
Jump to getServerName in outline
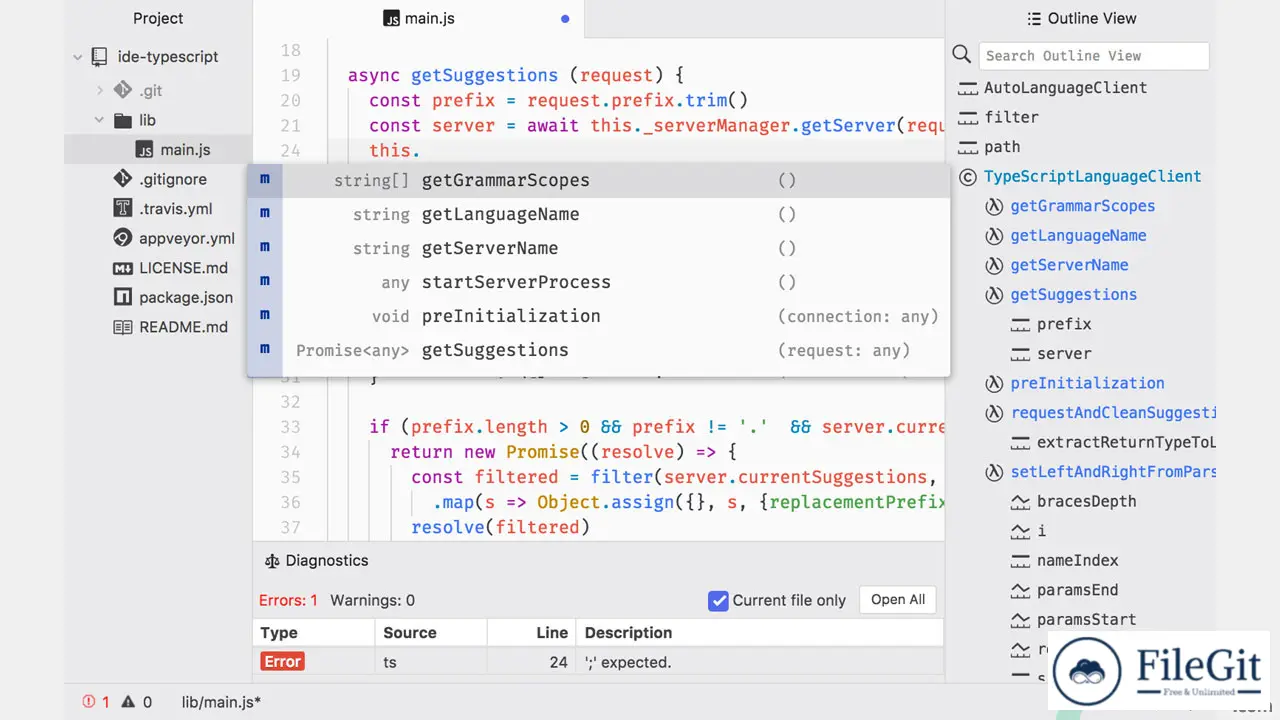coord(1069,265)
